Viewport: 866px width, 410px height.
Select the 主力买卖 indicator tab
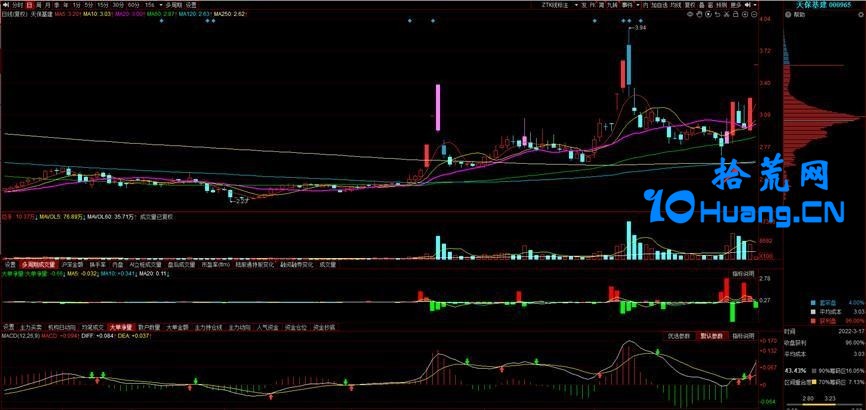point(31,327)
